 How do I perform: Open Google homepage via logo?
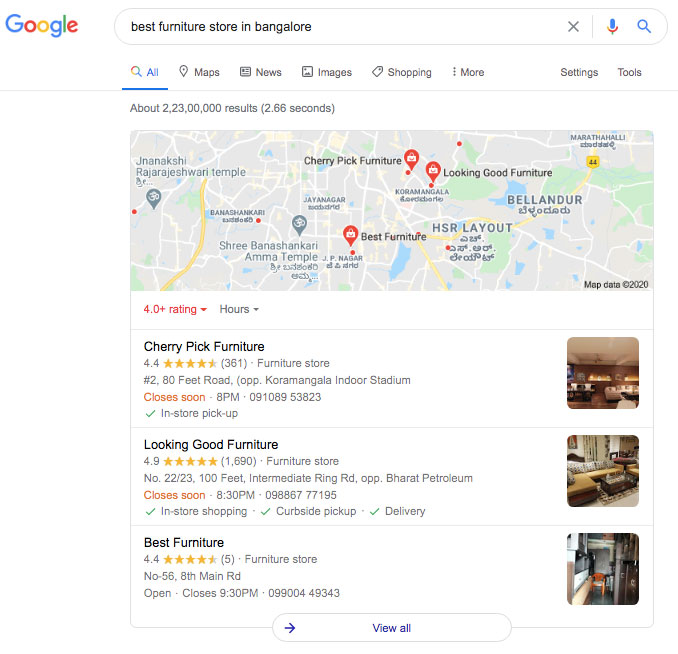[42, 25]
